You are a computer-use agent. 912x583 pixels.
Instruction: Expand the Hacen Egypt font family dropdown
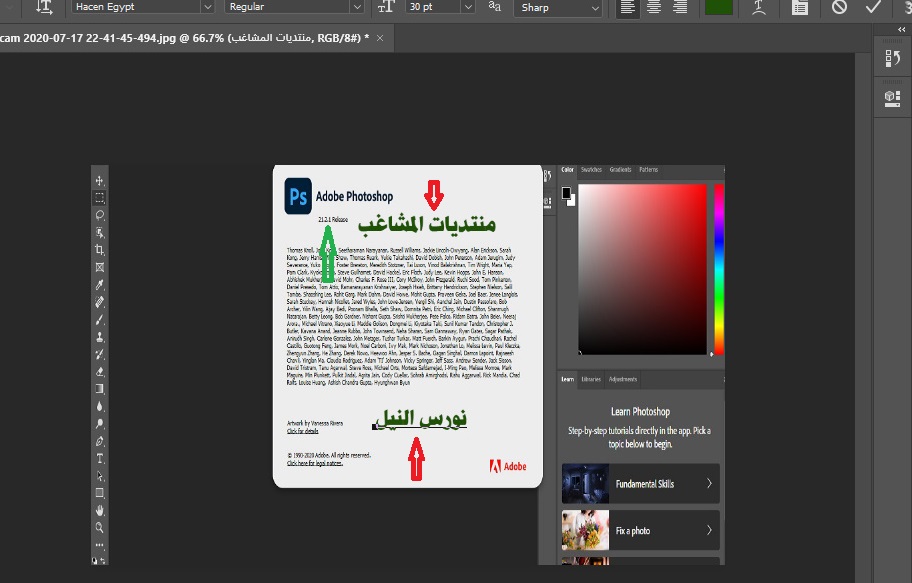tap(207, 7)
